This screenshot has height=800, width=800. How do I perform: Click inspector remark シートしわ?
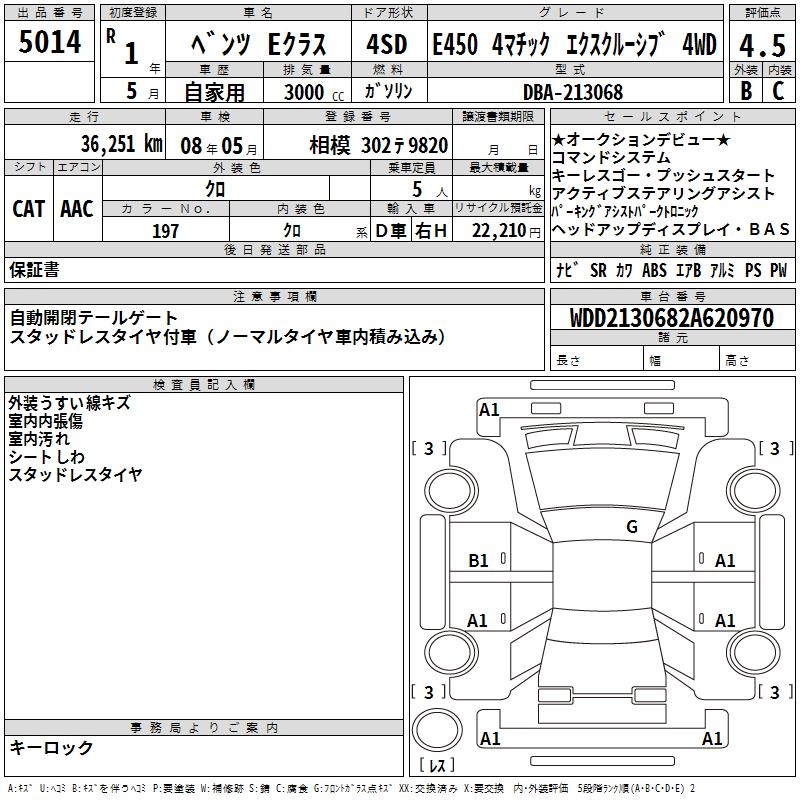click(46, 457)
